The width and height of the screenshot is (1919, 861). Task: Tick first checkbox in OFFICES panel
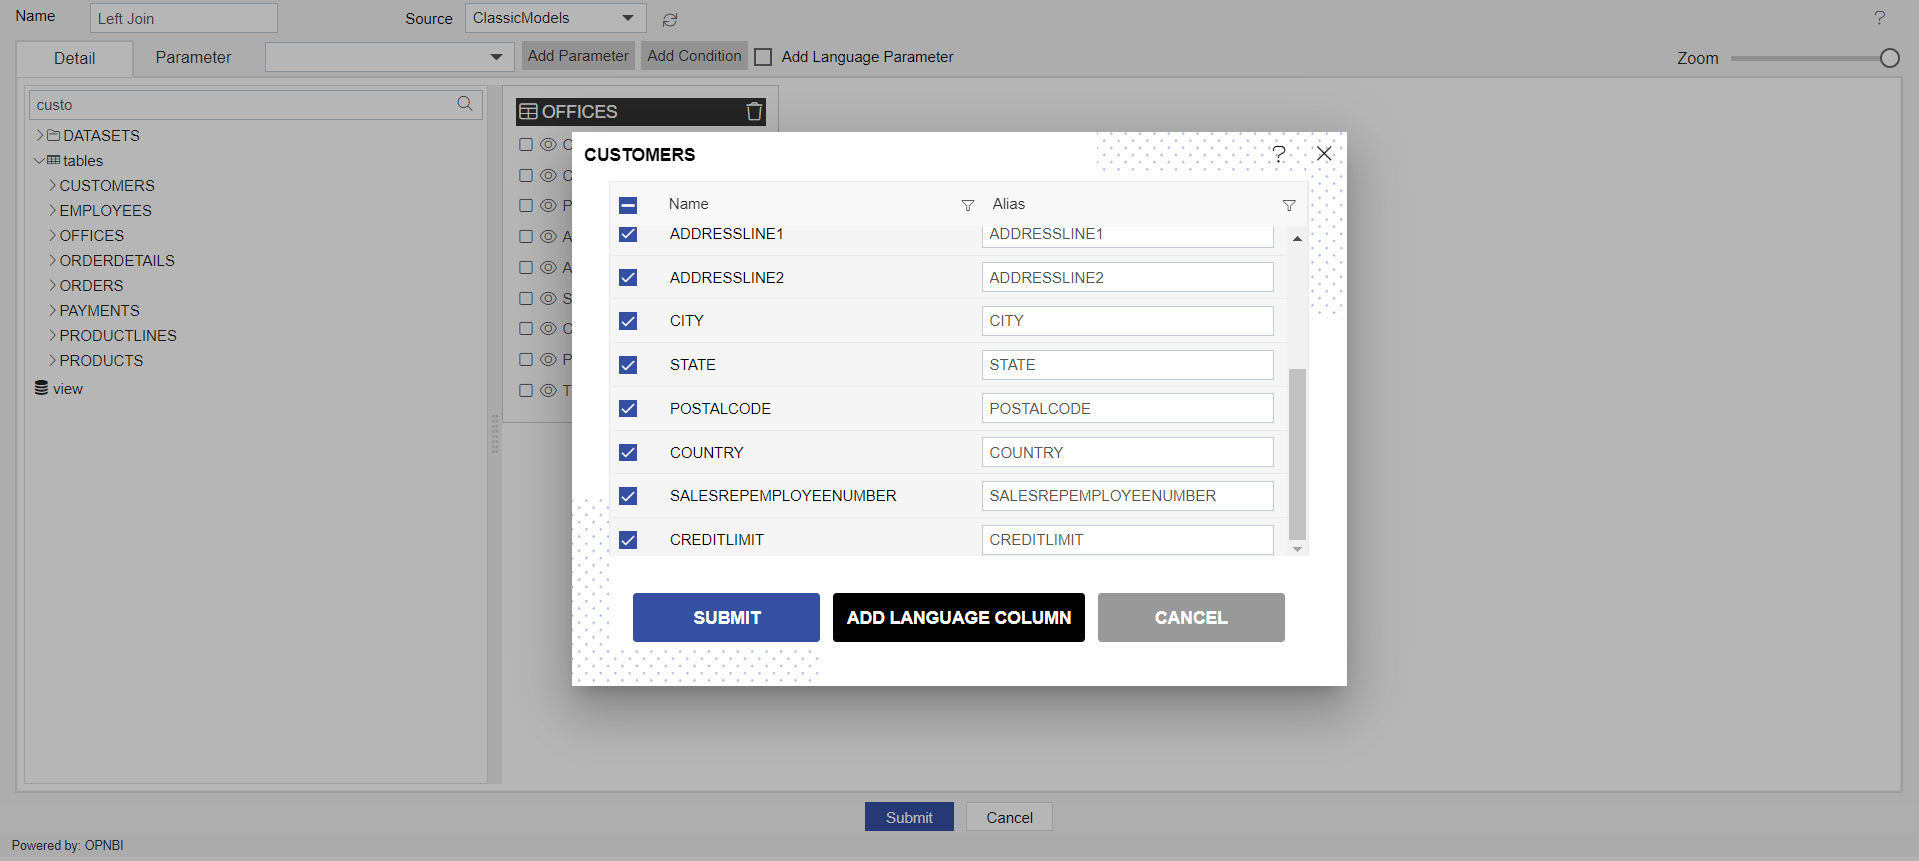click(x=526, y=145)
